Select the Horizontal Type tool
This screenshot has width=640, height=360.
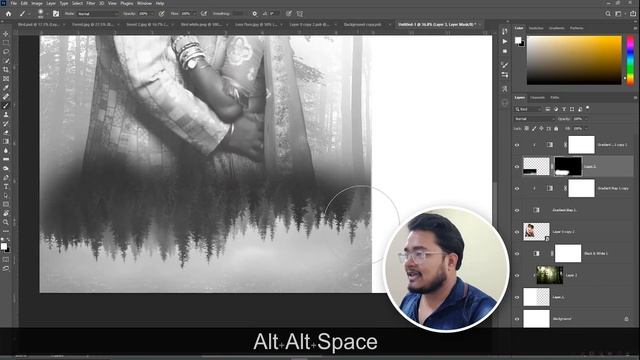click(x=6, y=187)
